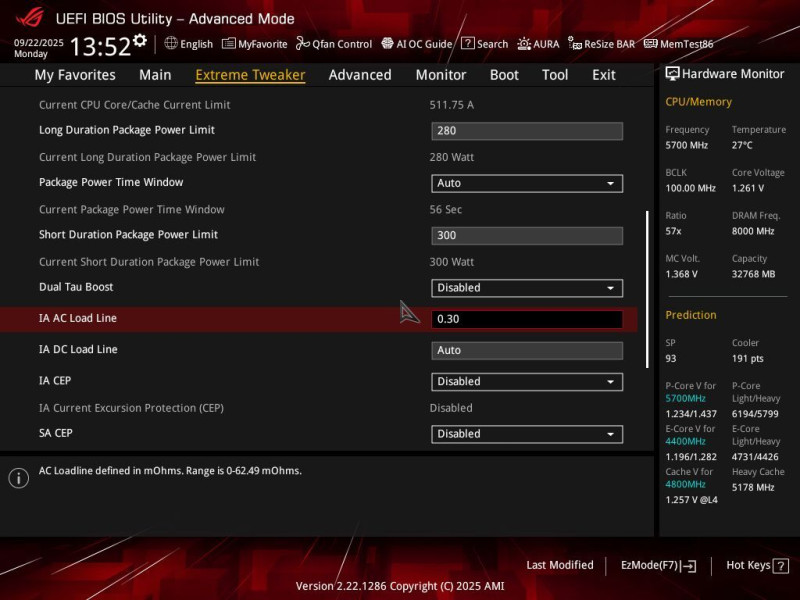Open the Monitor tab
This screenshot has height=600, width=800.
tap(441, 75)
